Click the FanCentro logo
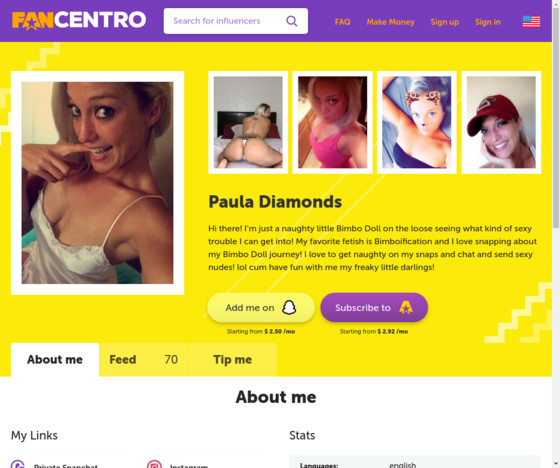 (79, 20)
